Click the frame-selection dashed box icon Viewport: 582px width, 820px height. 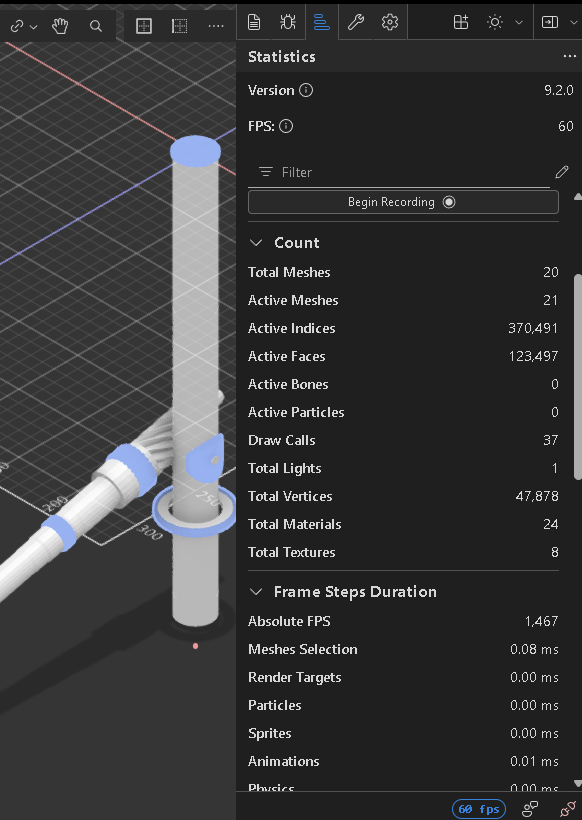point(180,26)
